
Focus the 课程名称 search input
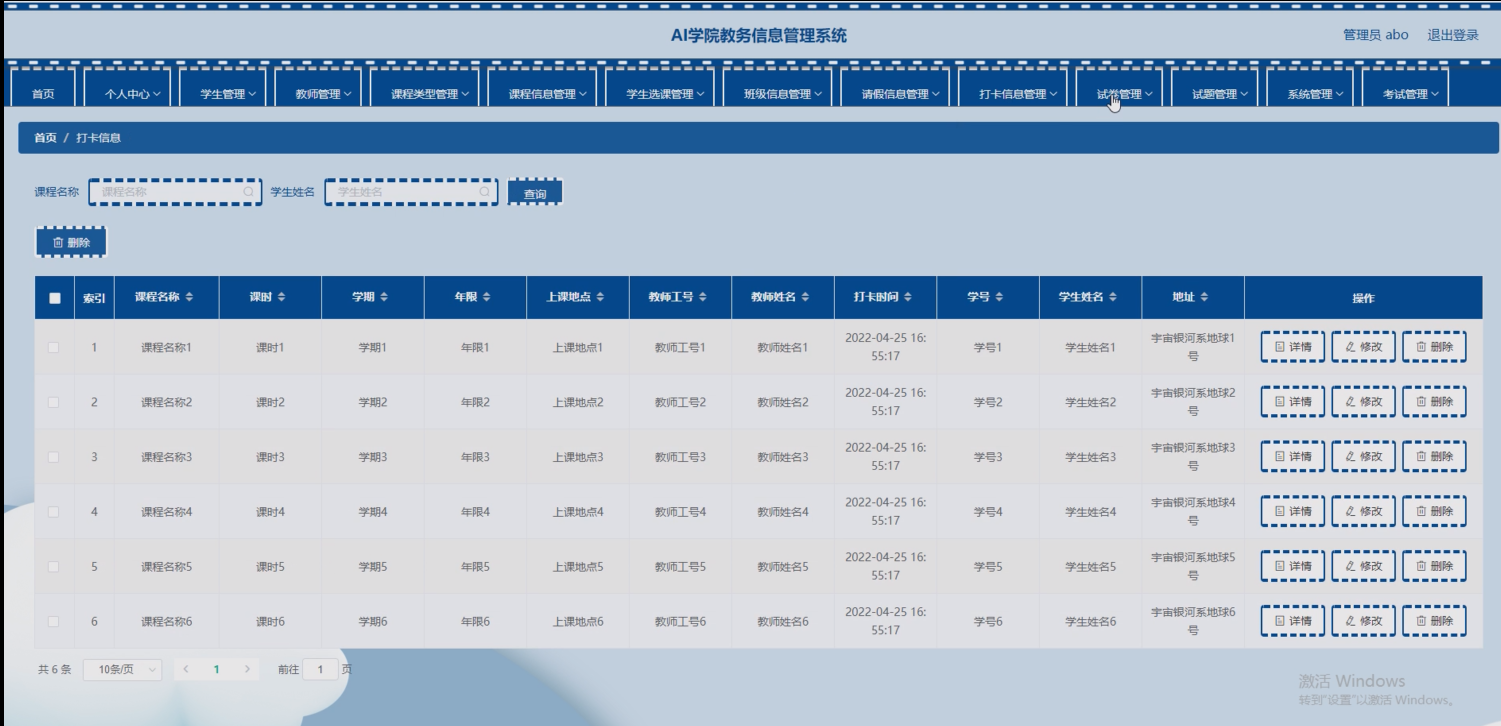(x=175, y=192)
